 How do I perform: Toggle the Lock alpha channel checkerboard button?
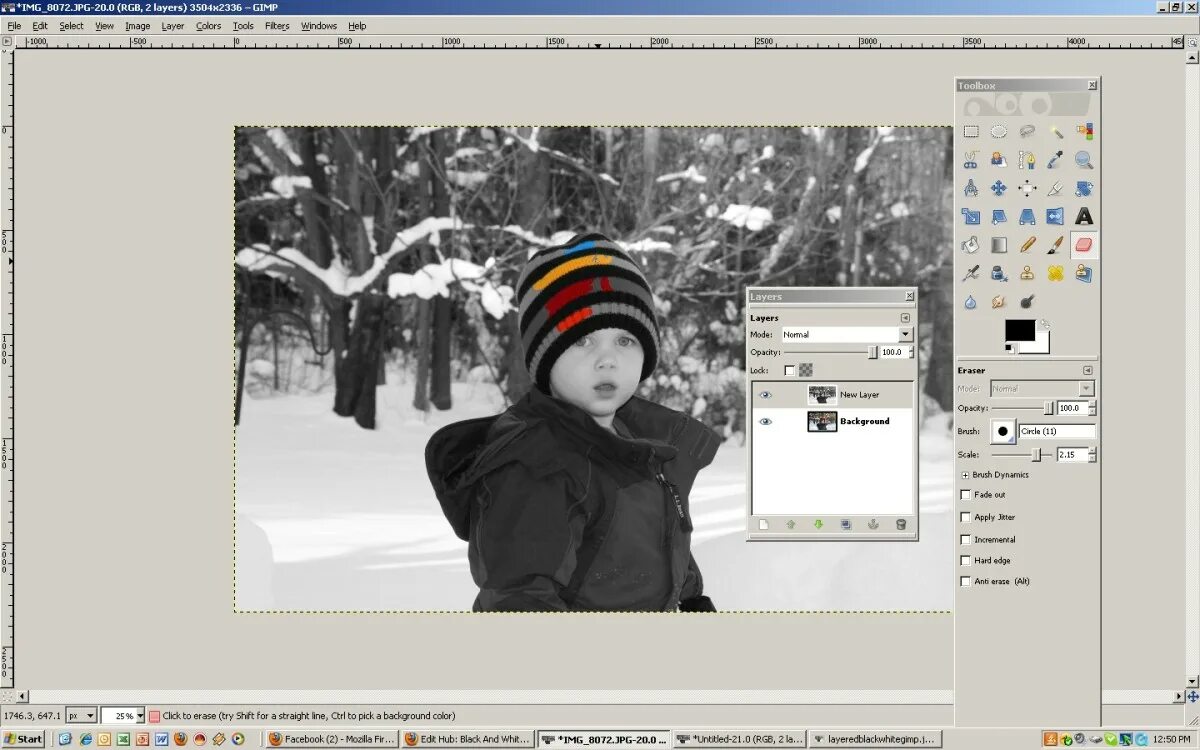pyautogui.click(x=805, y=370)
